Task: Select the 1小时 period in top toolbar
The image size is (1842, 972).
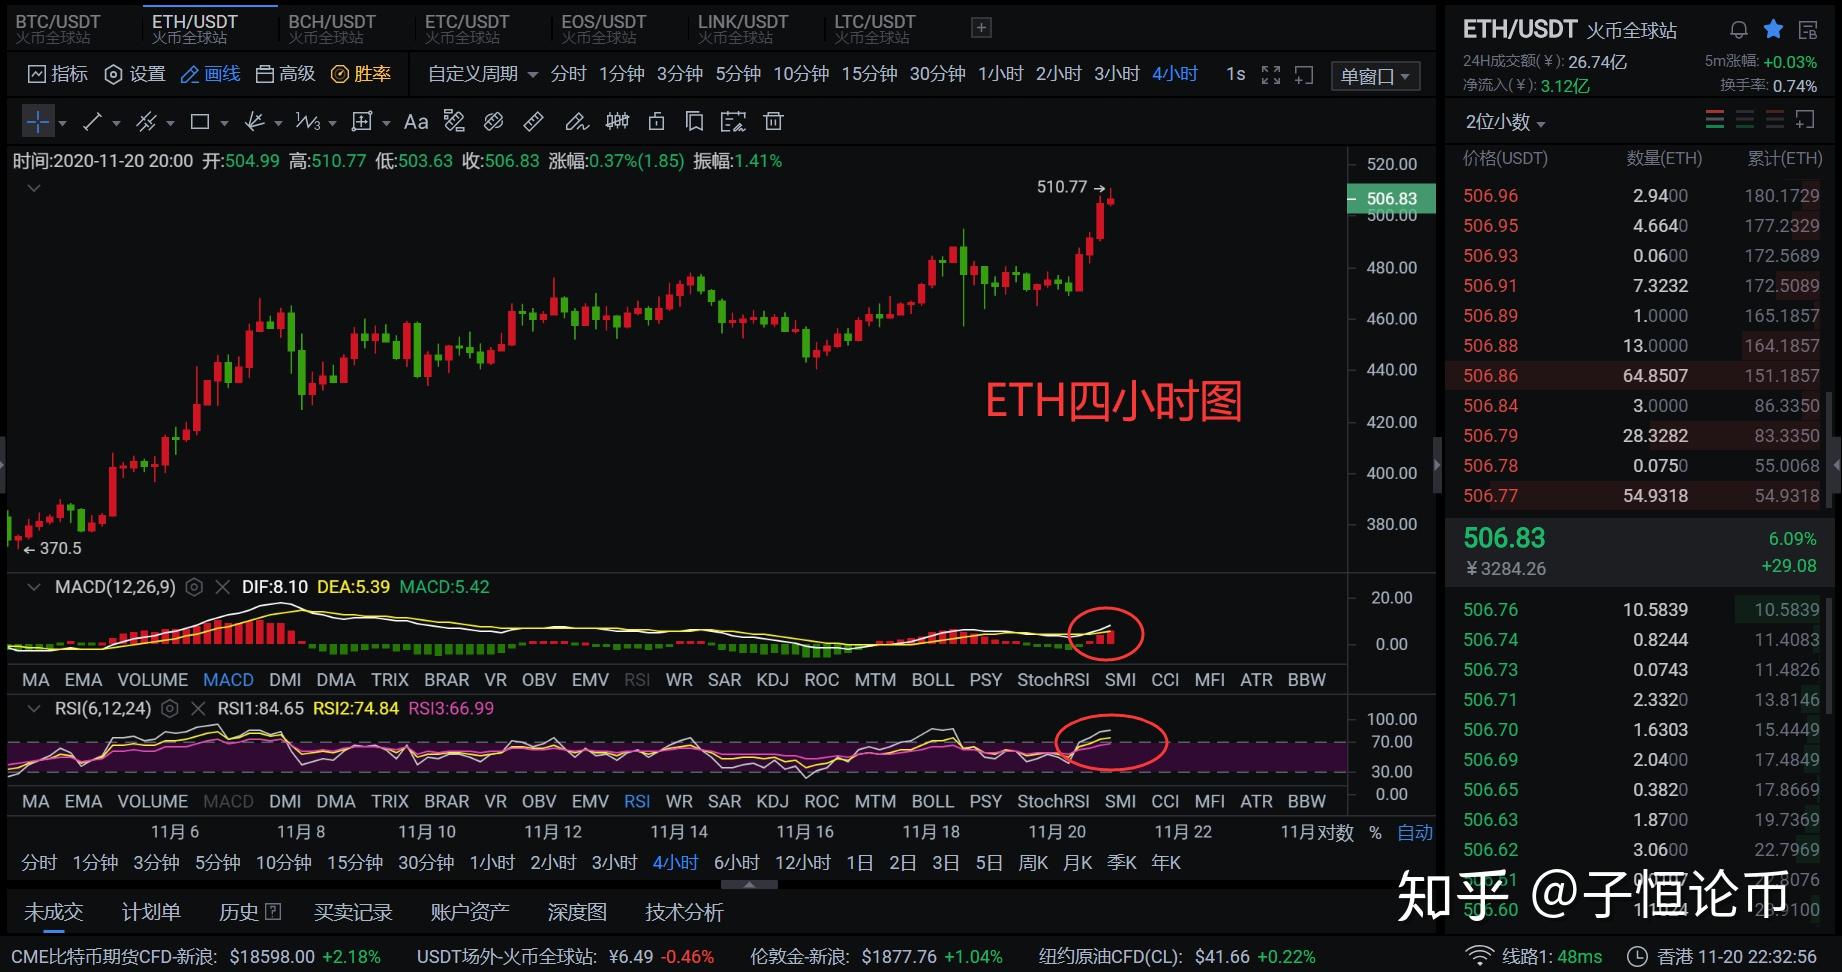Action: (1000, 74)
